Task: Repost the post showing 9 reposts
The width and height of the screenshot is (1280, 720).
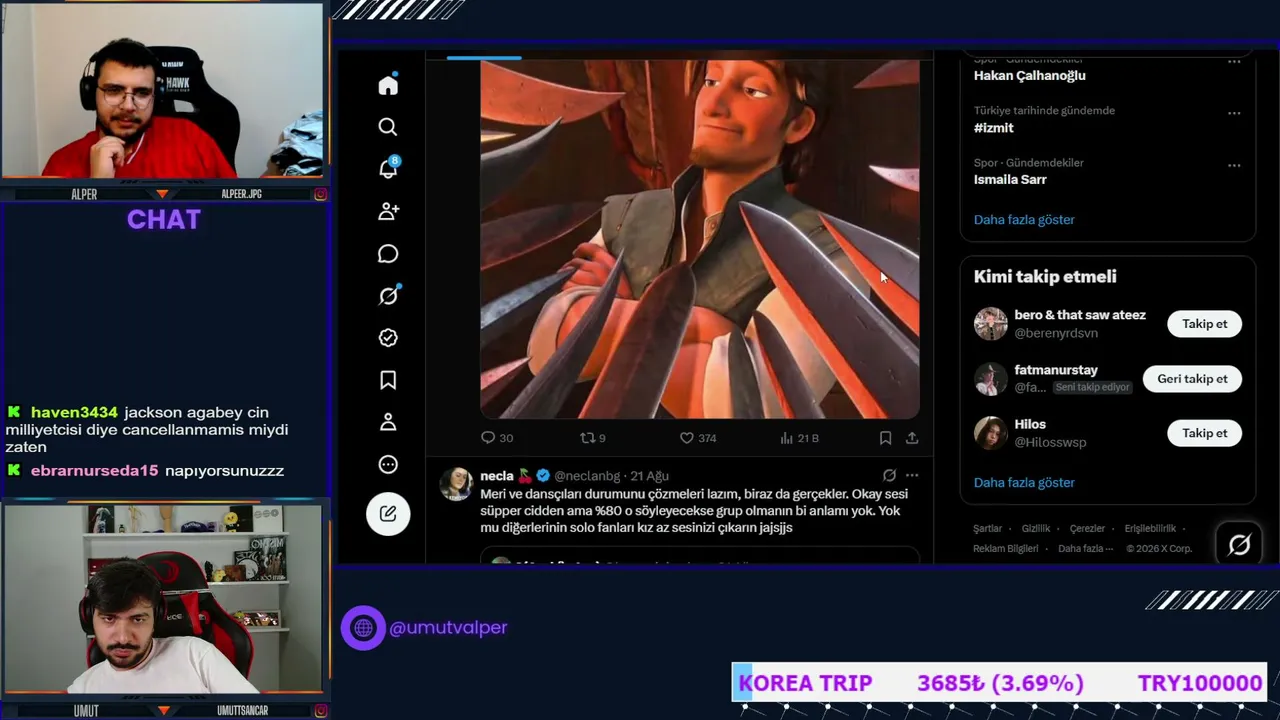Action: tap(593, 438)
